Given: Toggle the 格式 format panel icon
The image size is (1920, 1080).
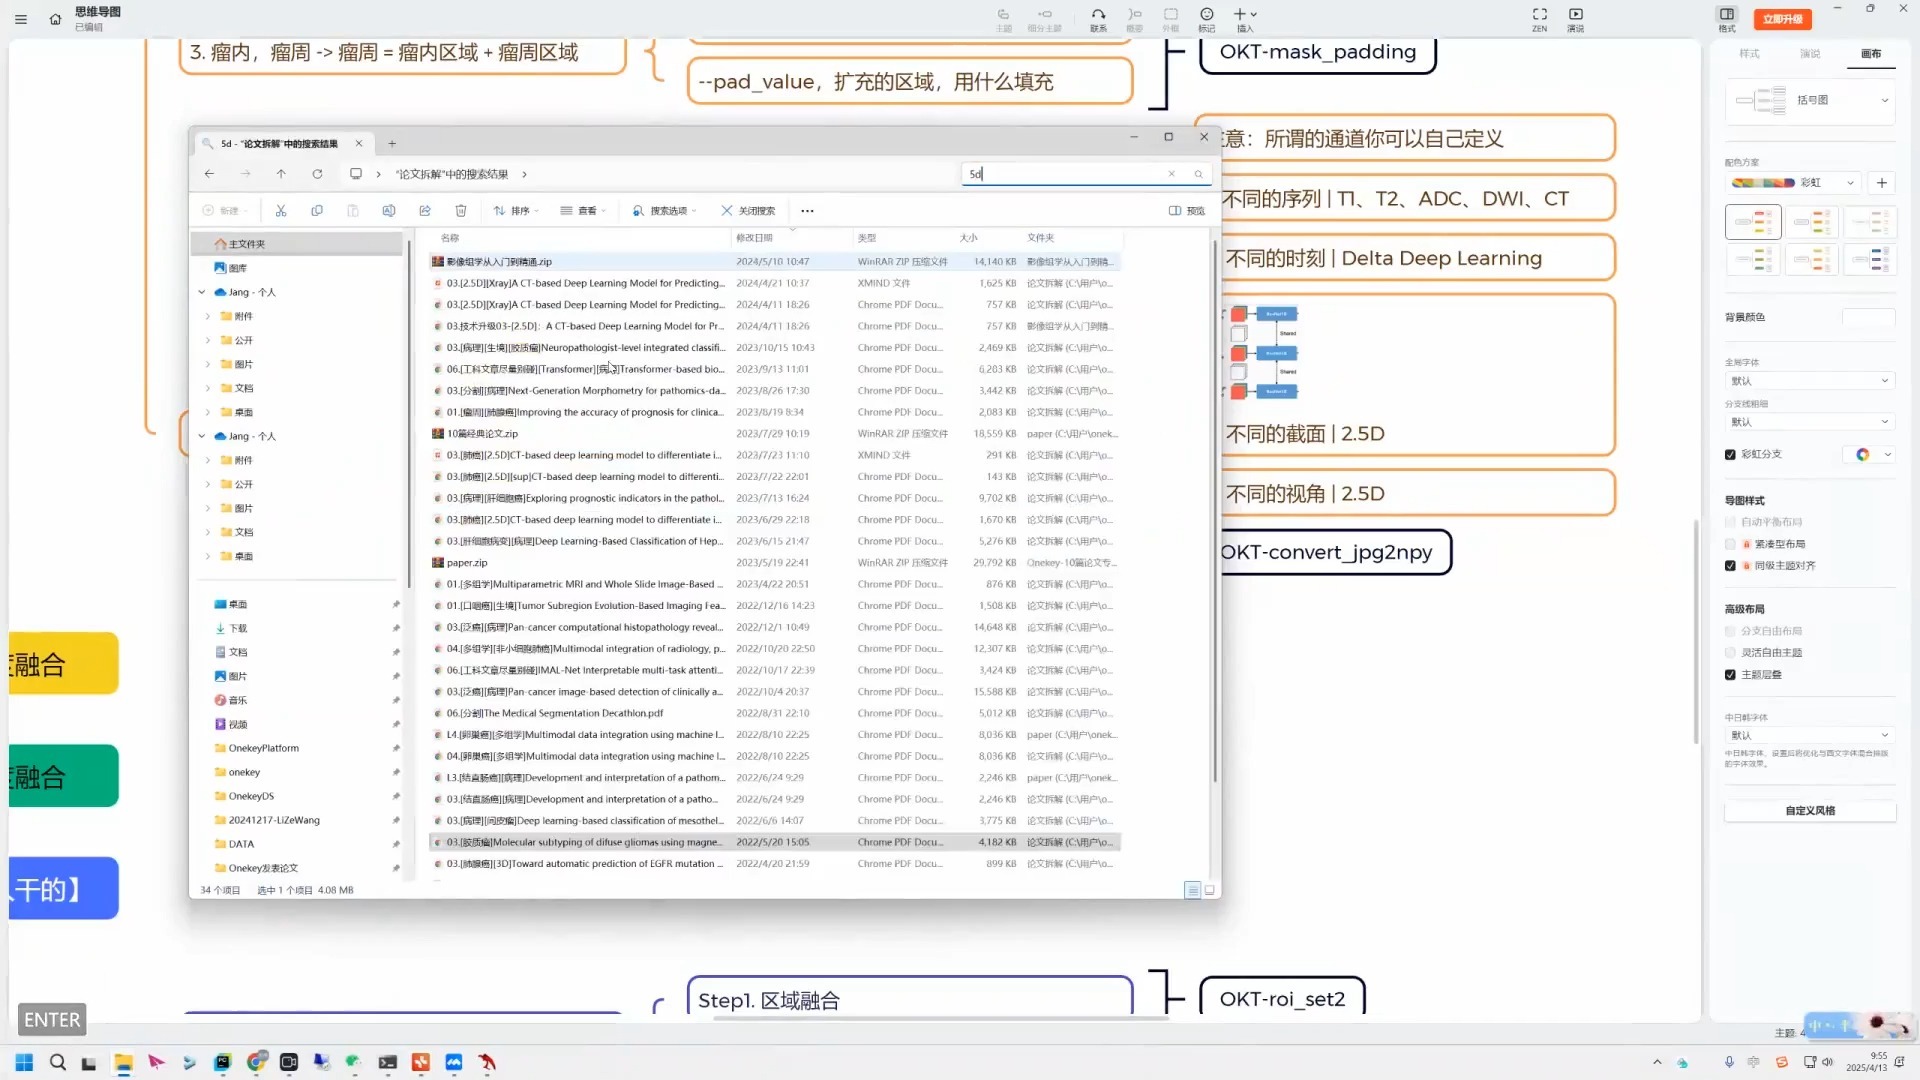Looking at the screenshot, I should point(1727,15).
